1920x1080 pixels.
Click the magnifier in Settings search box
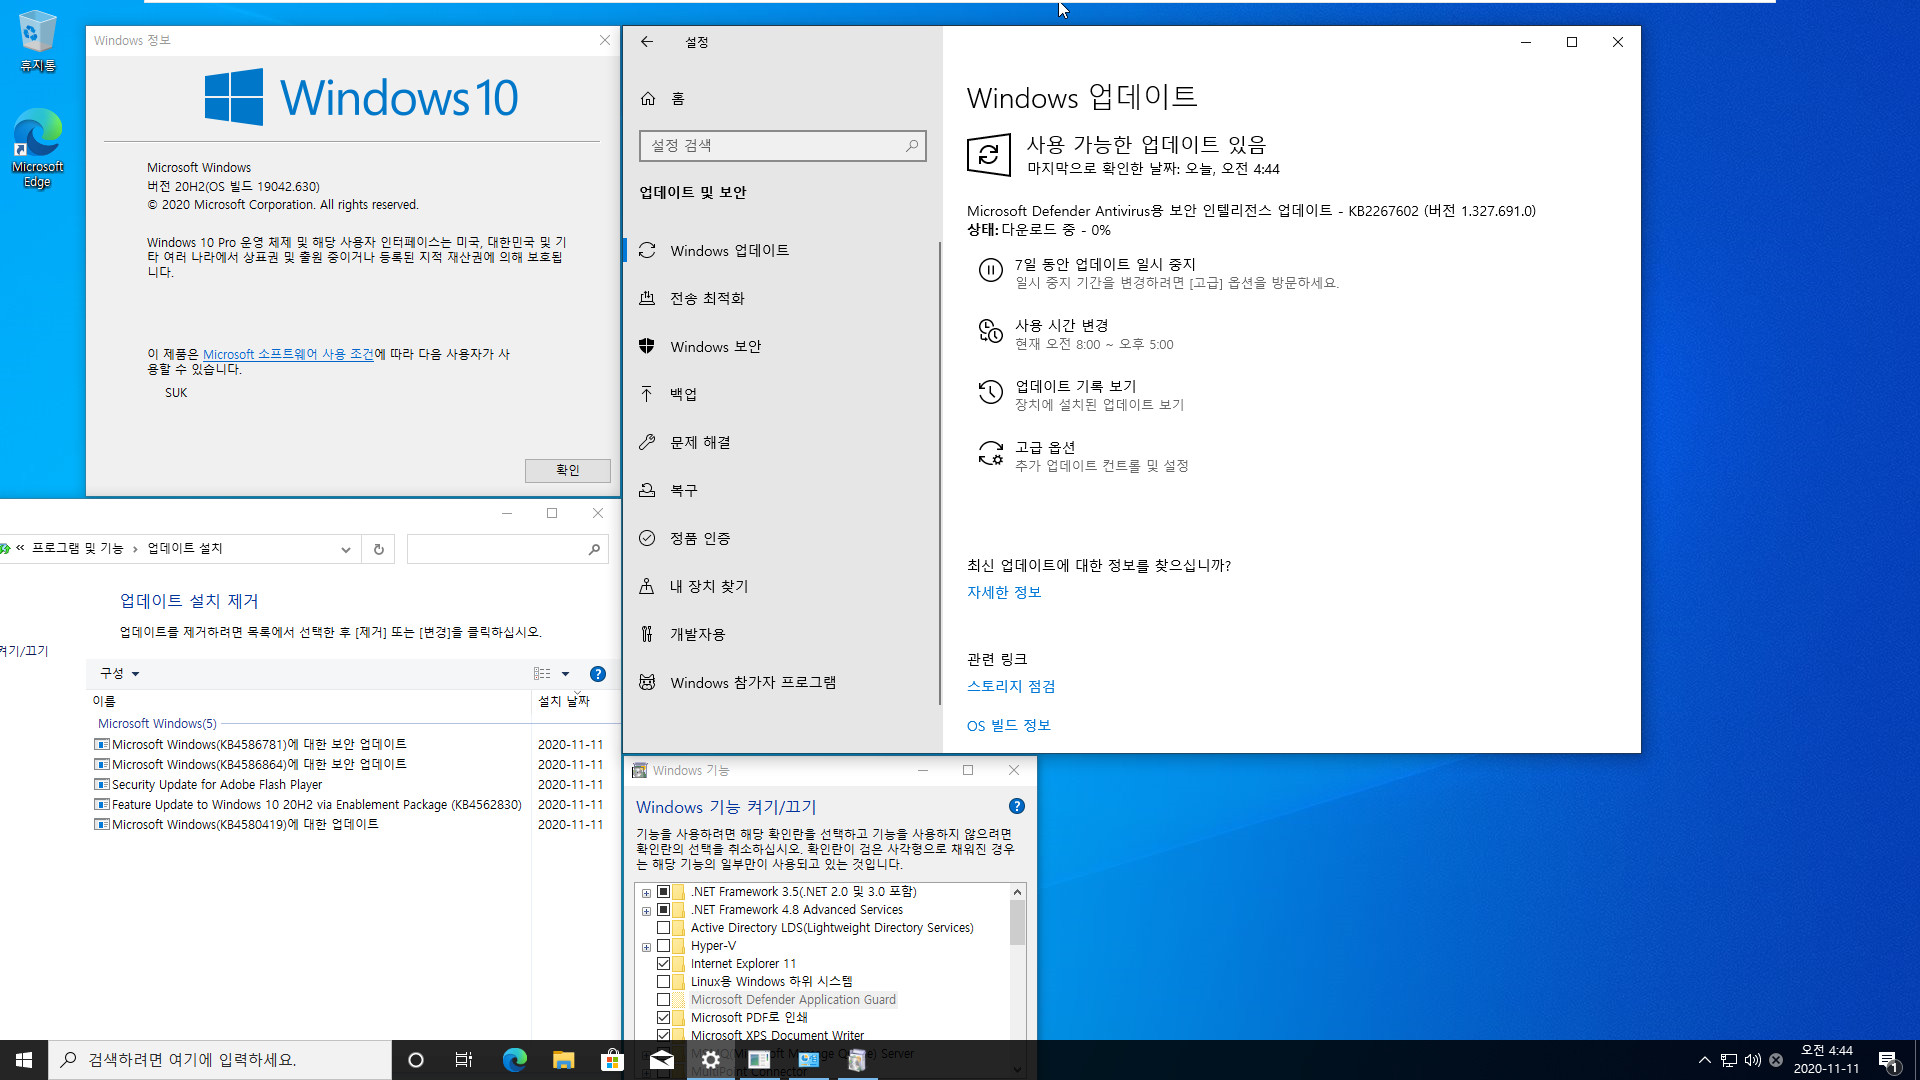(x=912, y=146)
